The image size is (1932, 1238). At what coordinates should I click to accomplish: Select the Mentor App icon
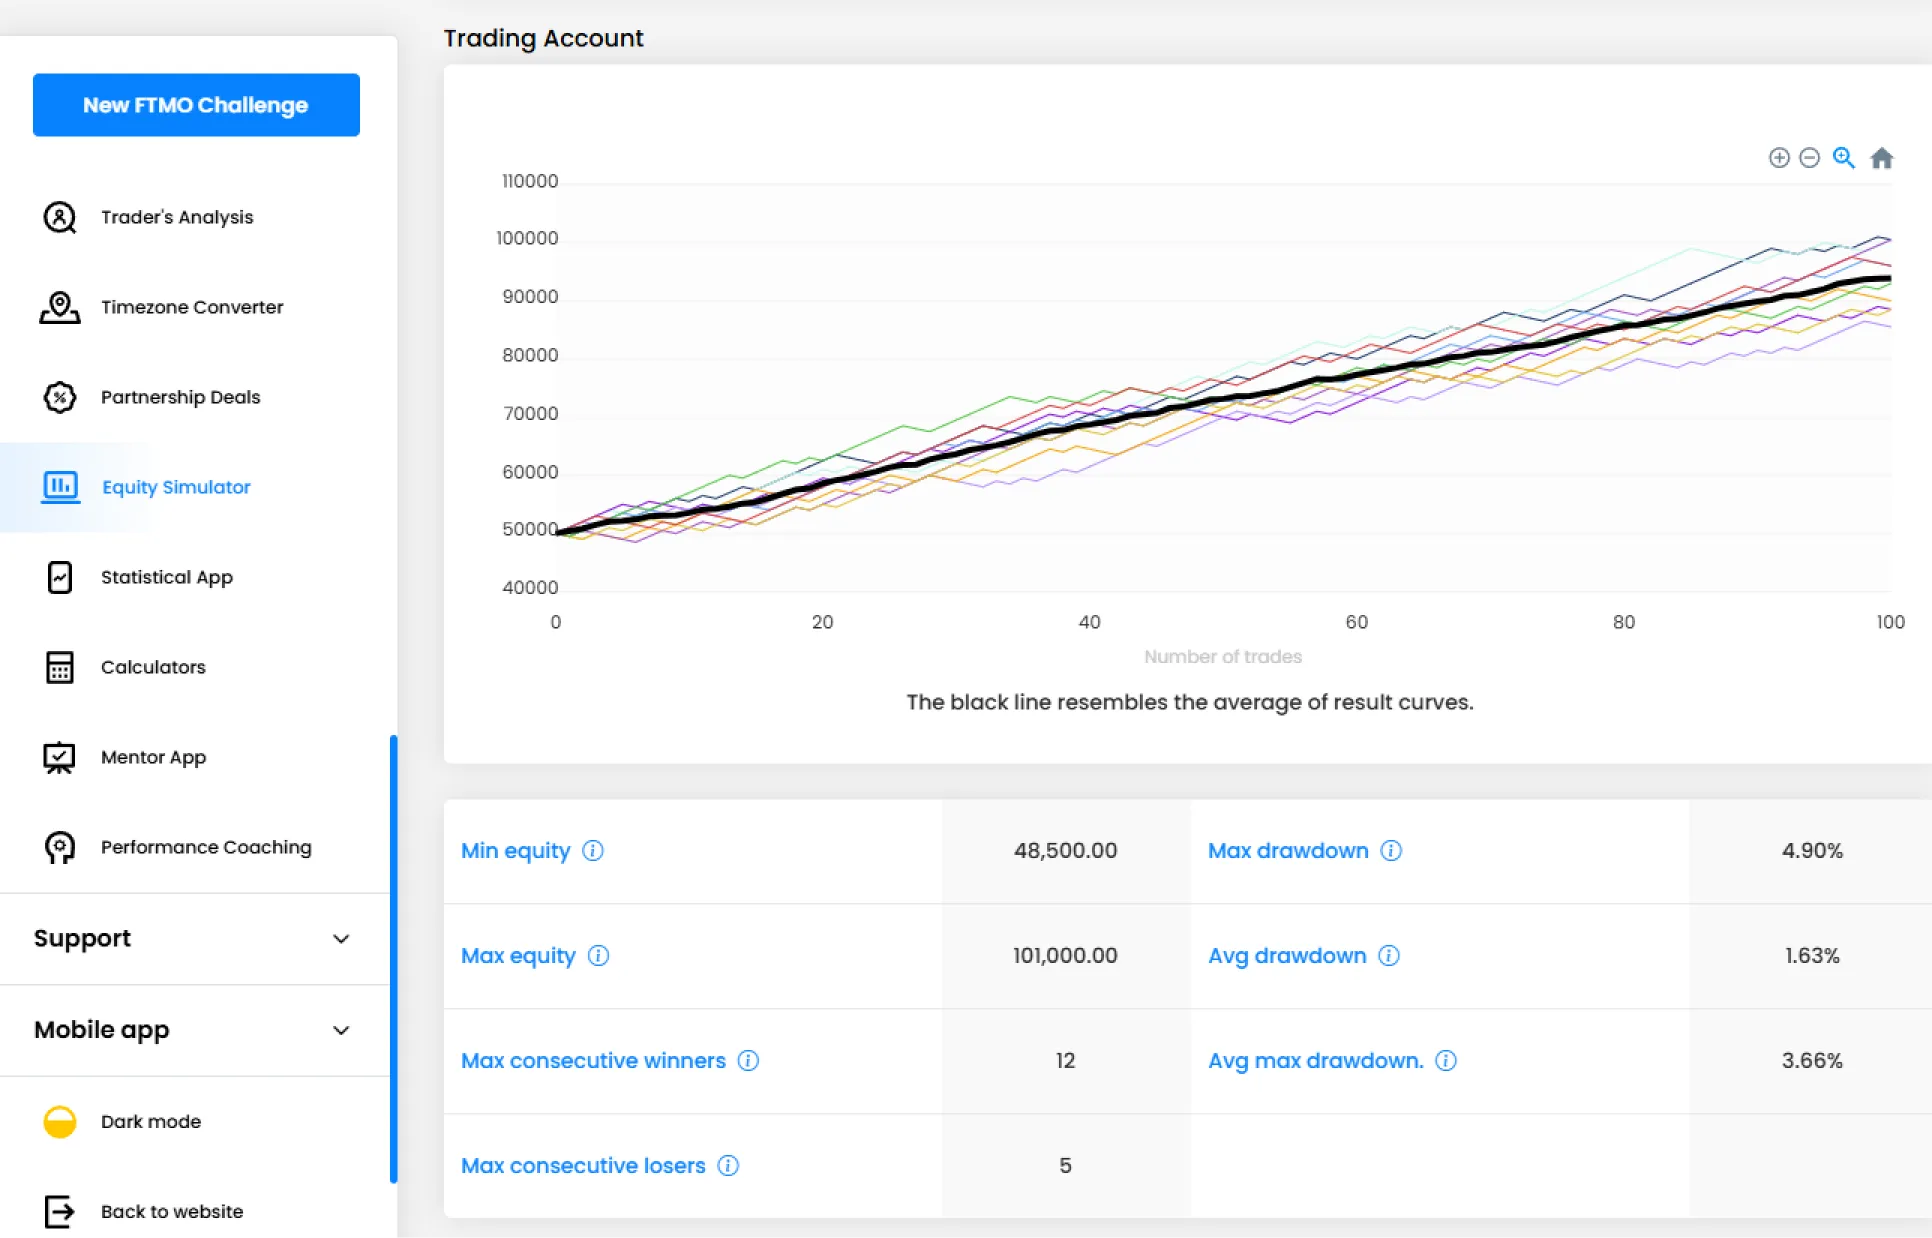tap(60, 757)
